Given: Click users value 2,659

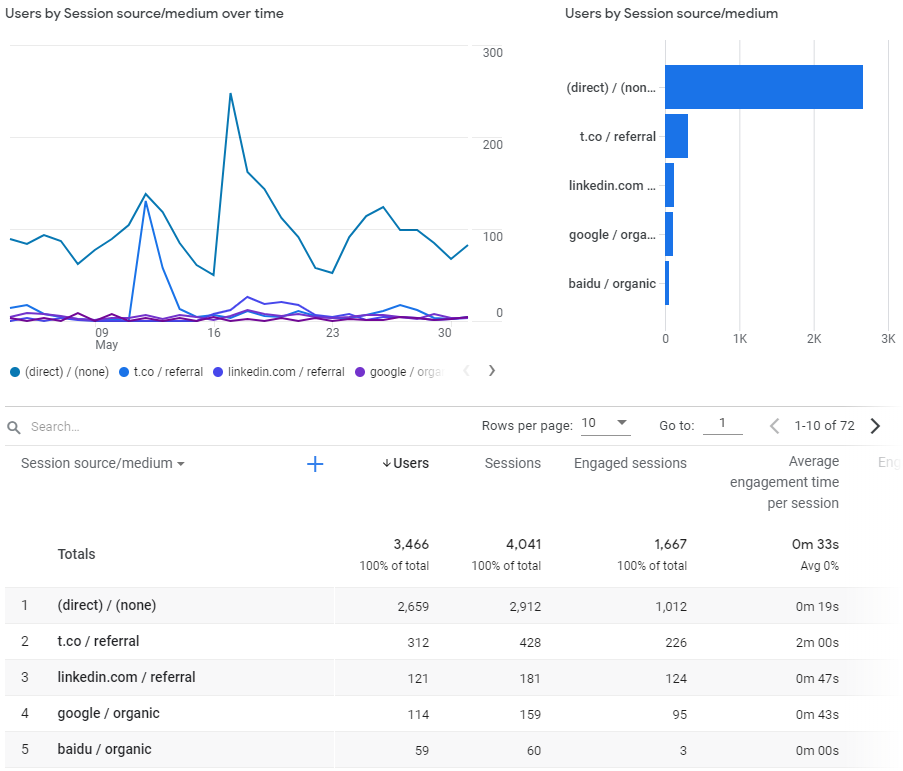Looking at the screenshot, I should [413, 607].
